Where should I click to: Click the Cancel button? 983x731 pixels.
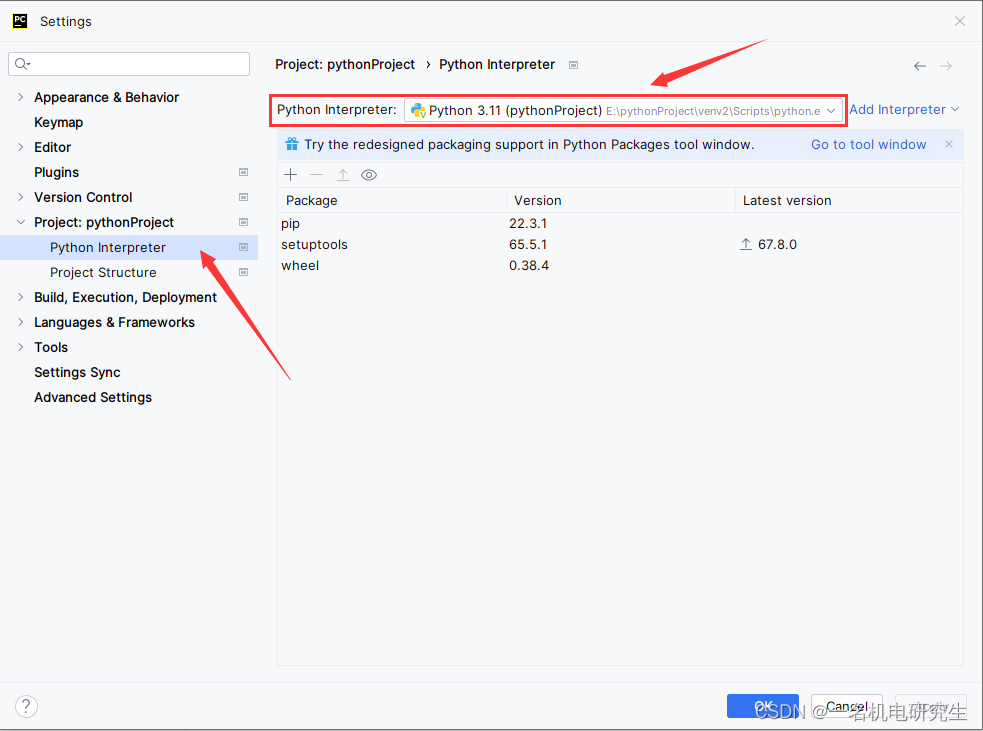click(847, 706)
